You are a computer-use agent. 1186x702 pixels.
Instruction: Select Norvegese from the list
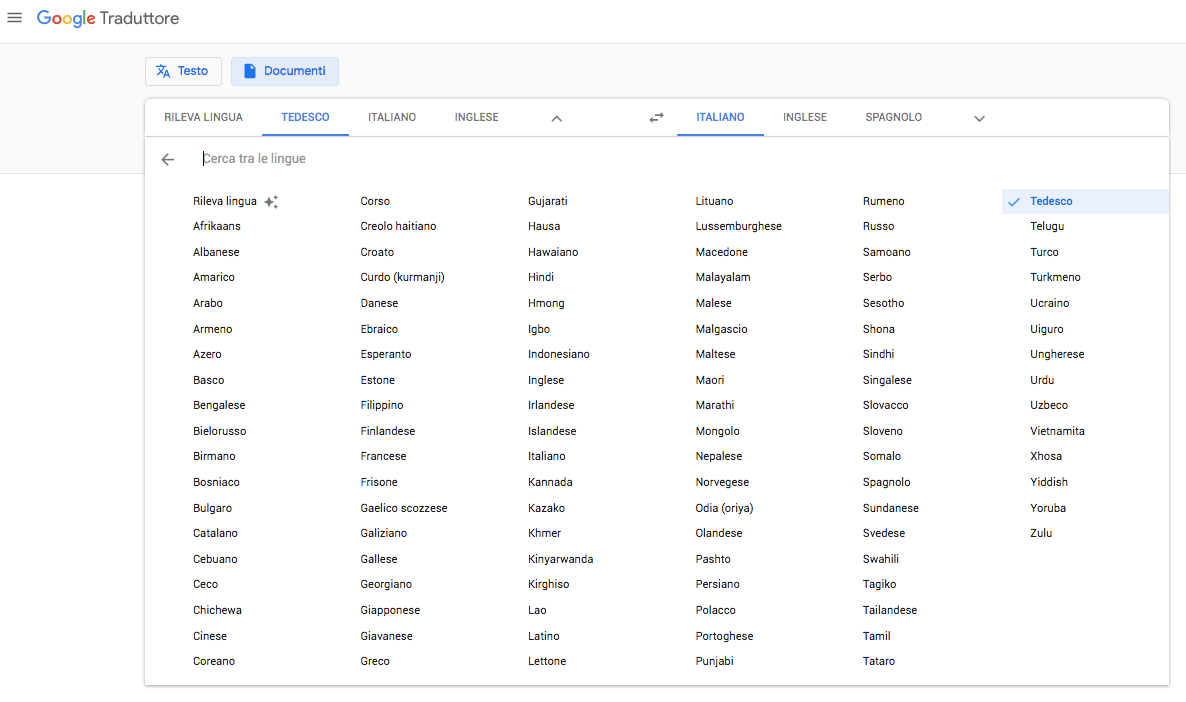tap(722, 482)
